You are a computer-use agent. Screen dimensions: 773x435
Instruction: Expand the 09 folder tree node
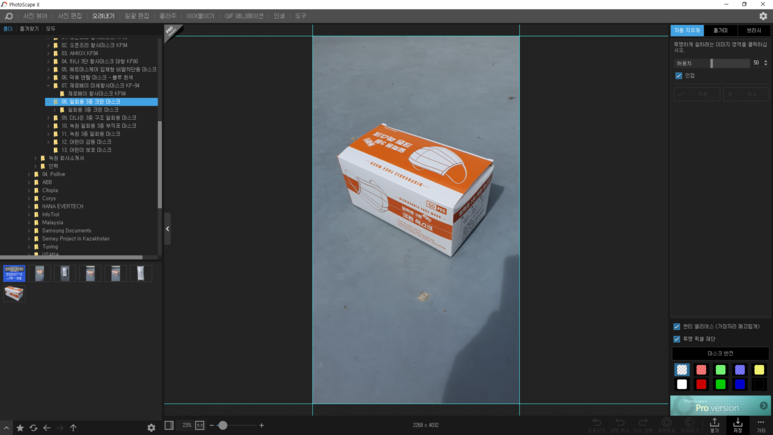[x=48, y=118]
